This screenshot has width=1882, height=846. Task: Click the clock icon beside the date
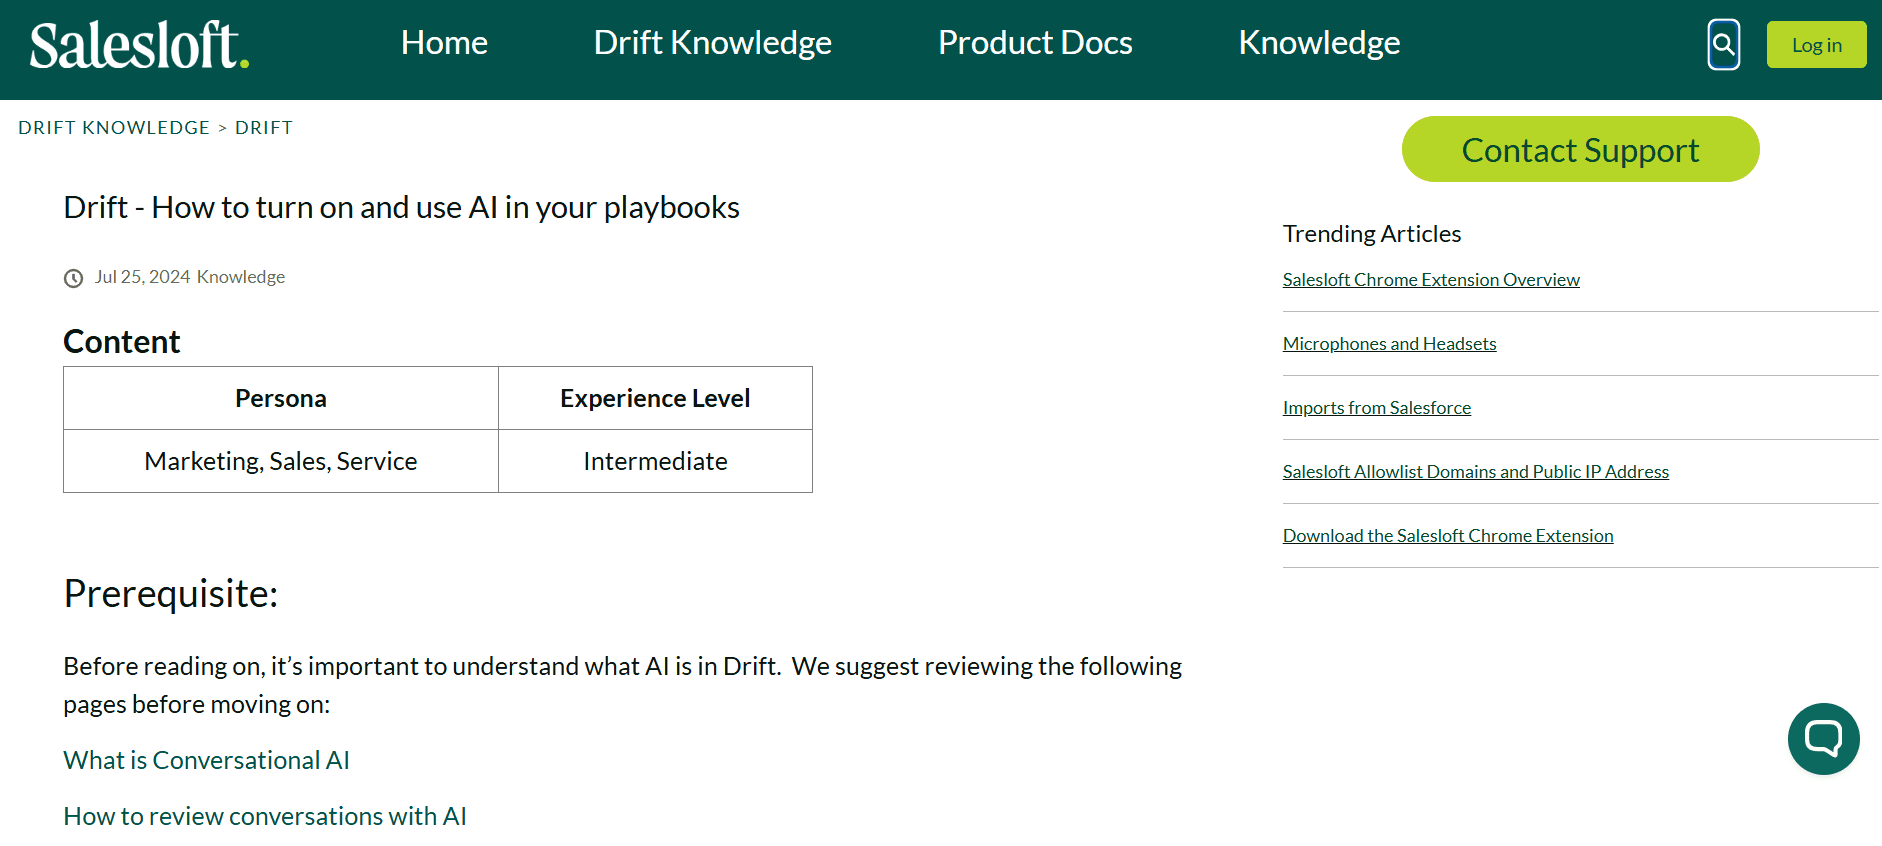click(73, 278)
